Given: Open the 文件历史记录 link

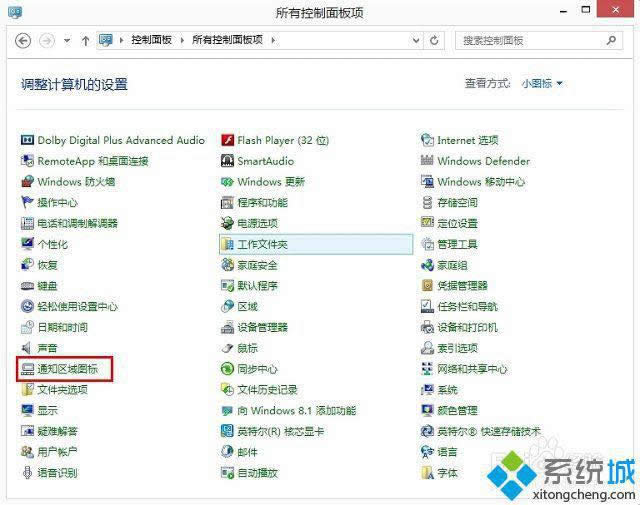Looking at the screenshot, I should [267, 390].
